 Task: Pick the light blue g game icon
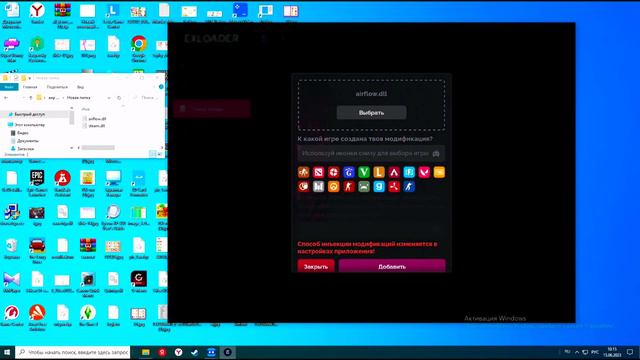(379, 187)
